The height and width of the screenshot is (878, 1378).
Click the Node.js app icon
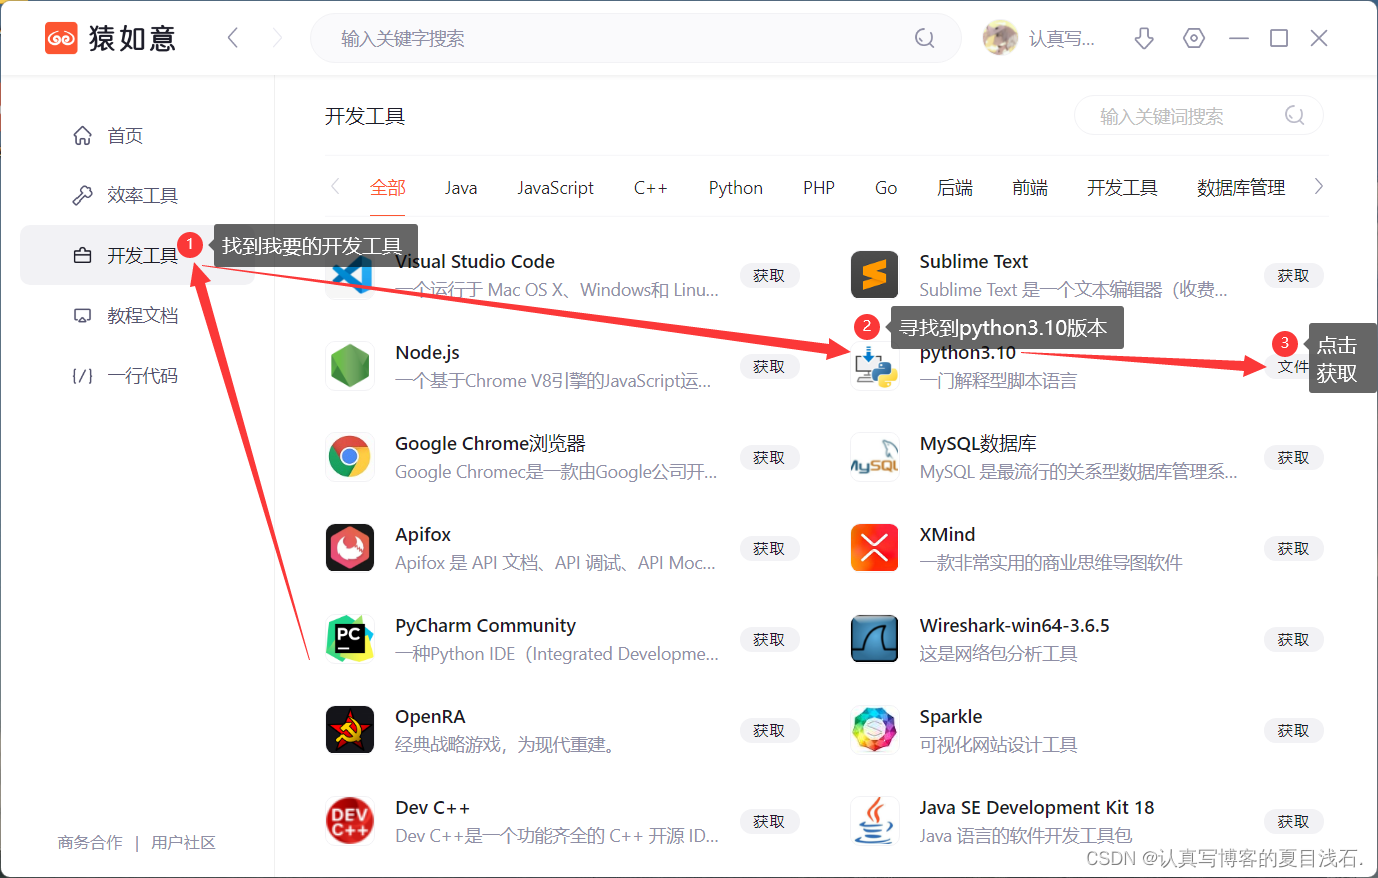[350, 366]
